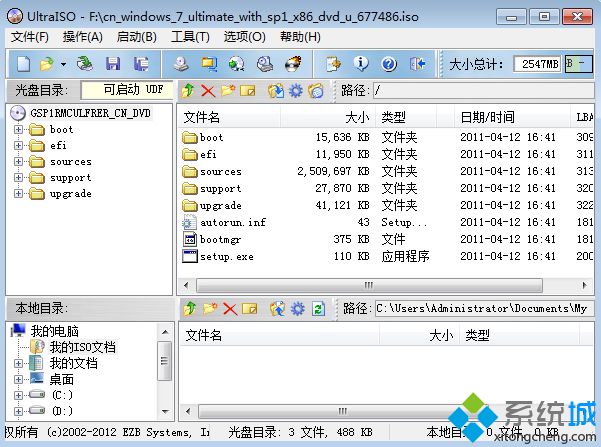
Task: Select bootmgr in the disc file list
Action: (220, 240)
